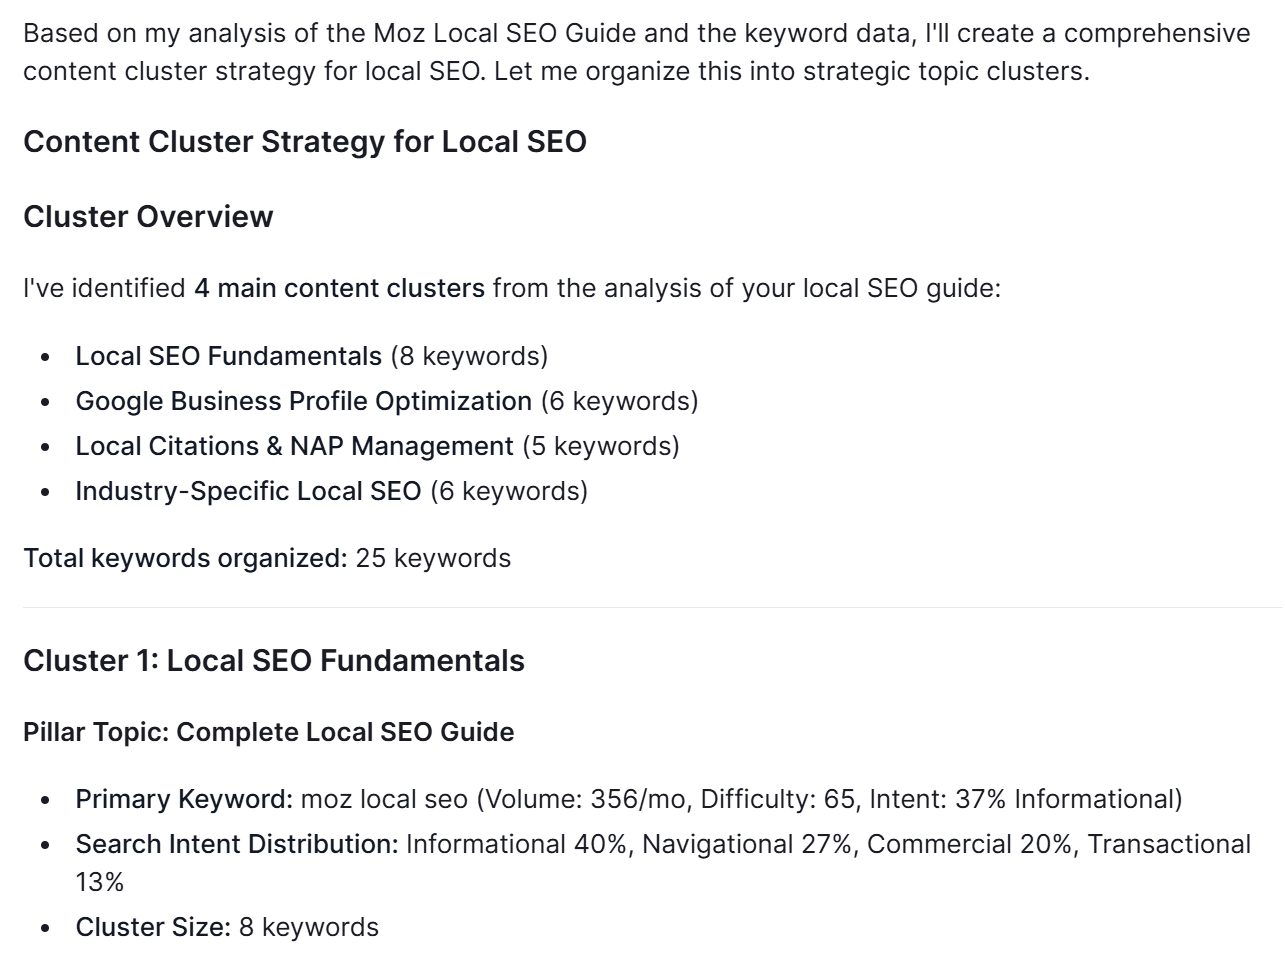Select the "Local SEO Fundamentals" bullet item
Image resolution: width=1285 pixels, height=966 pixels.
(x=228, y=356)
